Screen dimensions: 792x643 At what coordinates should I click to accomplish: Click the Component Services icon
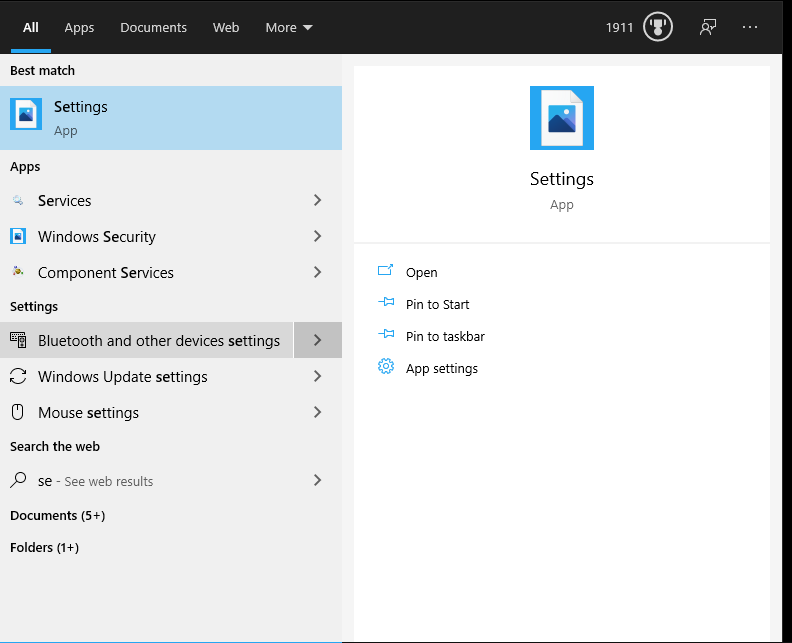coord(18,273)
